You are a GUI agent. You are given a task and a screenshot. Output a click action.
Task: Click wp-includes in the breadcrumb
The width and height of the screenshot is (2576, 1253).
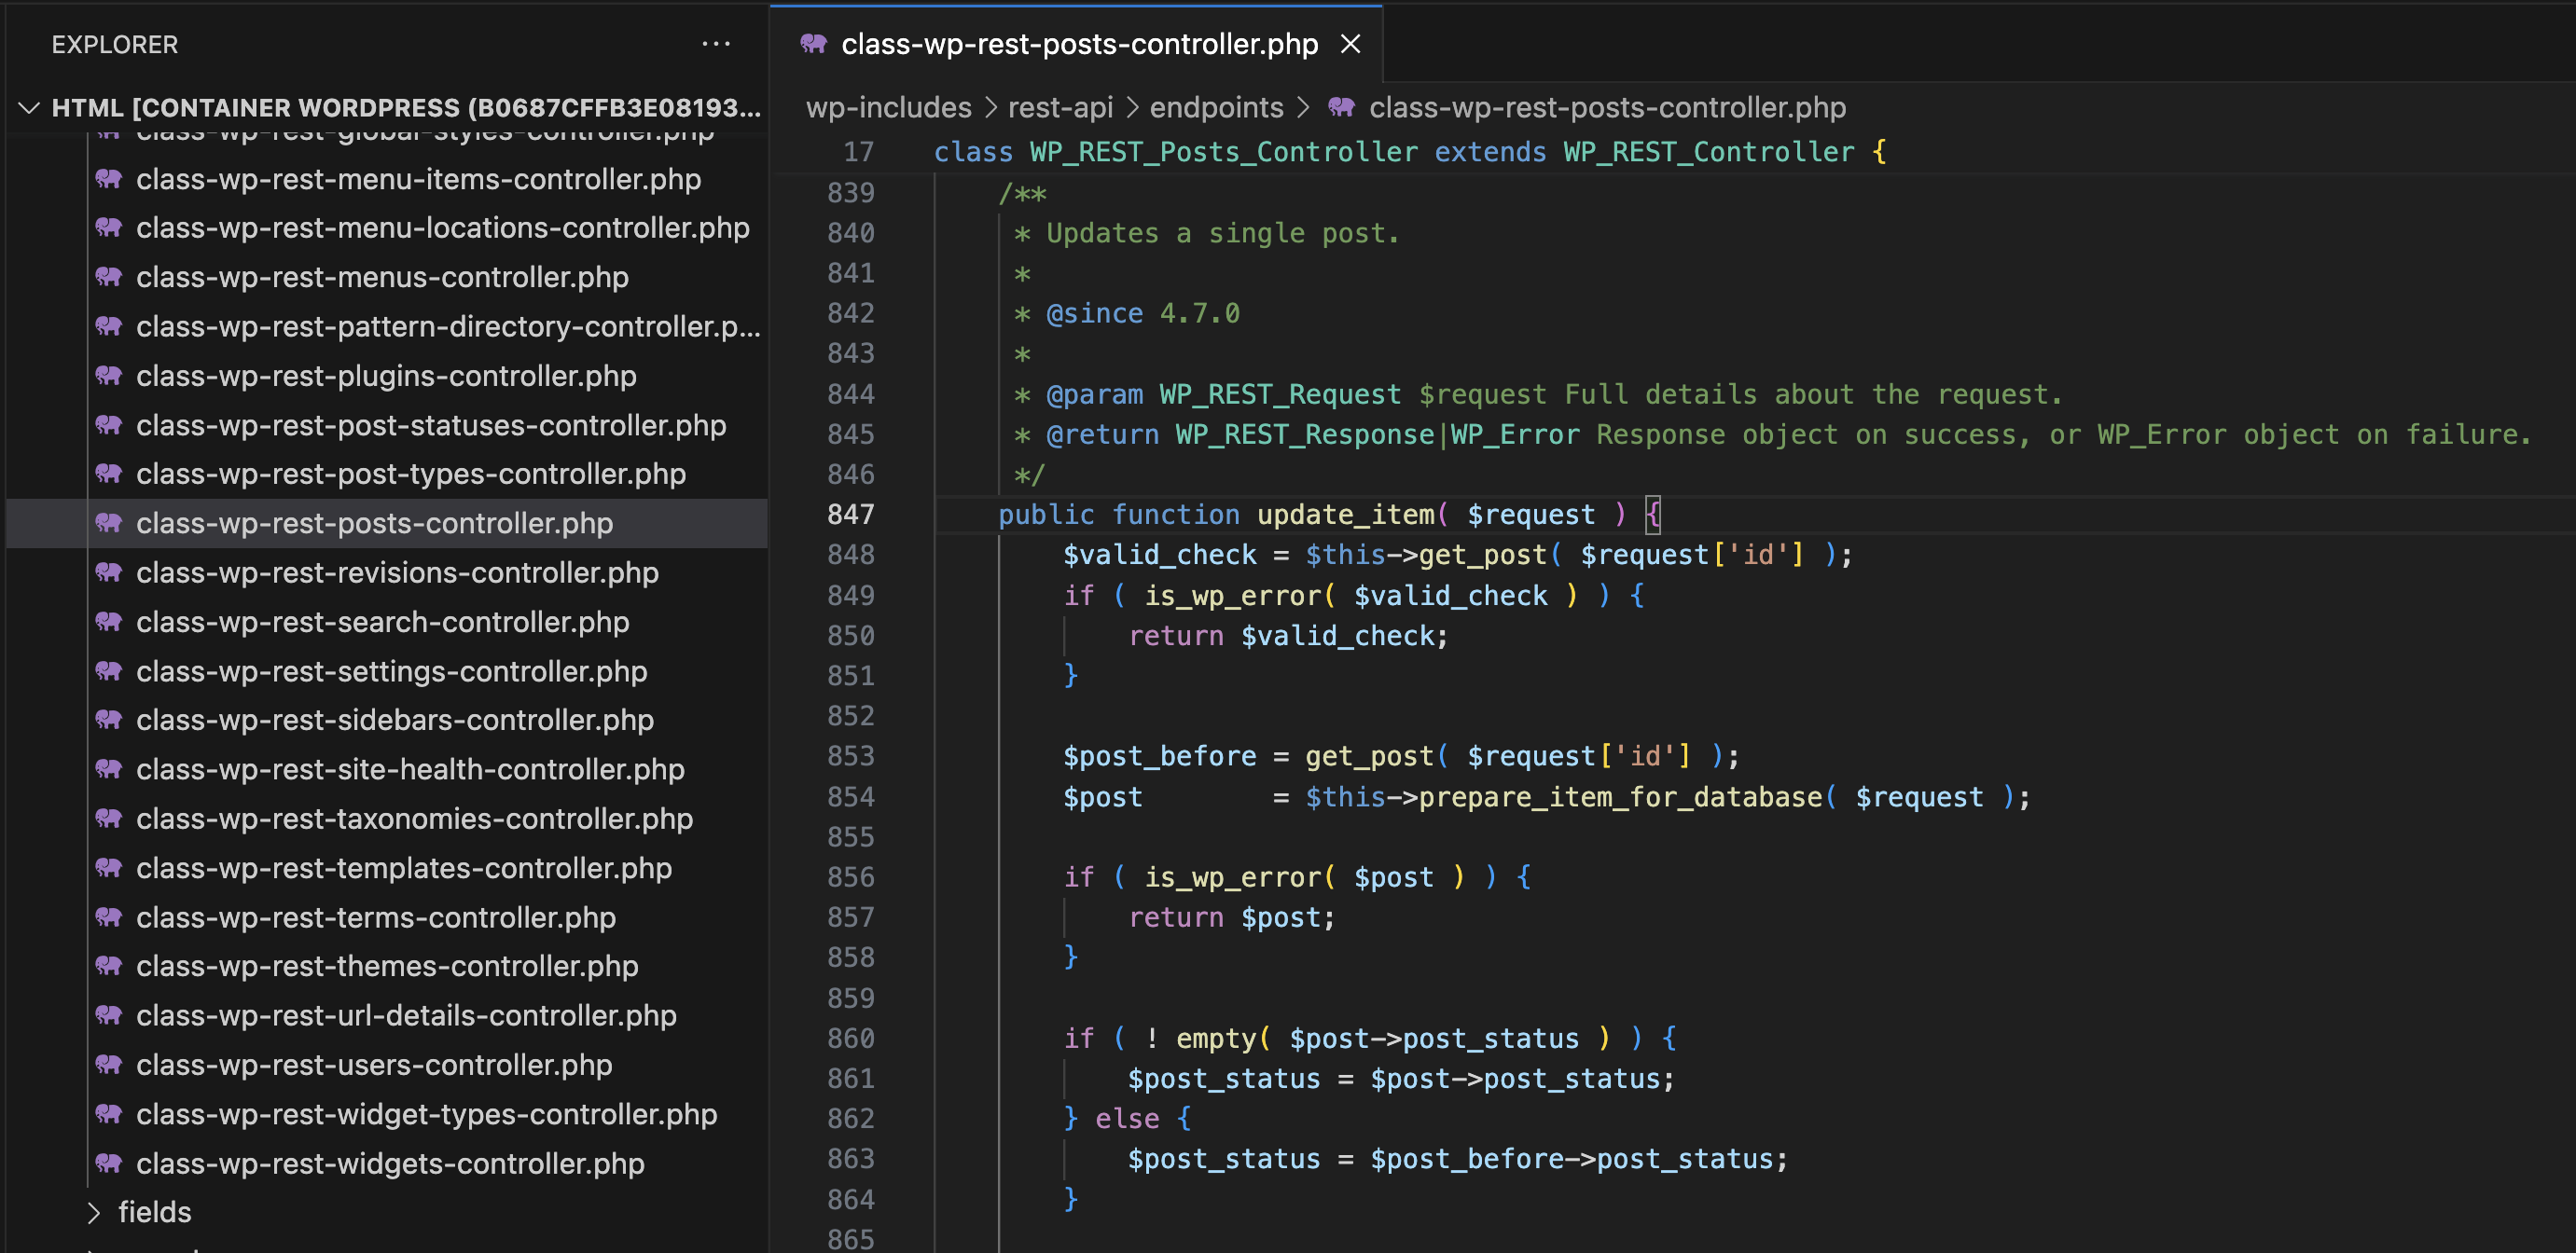pos(888,107)
